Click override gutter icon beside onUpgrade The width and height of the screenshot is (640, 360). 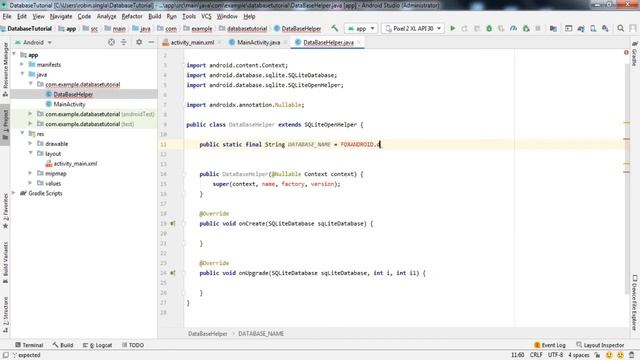[173, 273]
